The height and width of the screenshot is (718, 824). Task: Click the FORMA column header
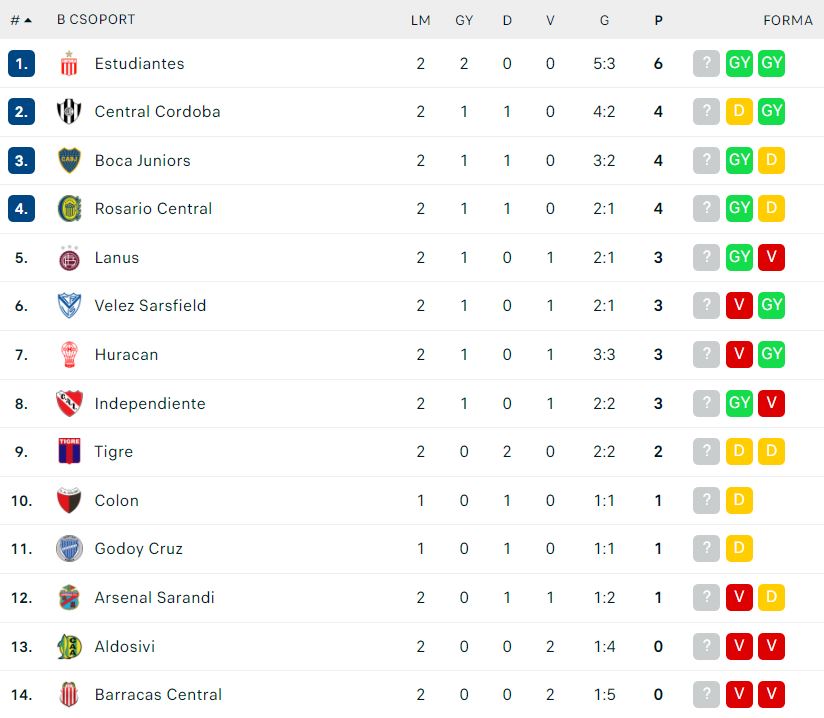pyautogui.click(x=788, y=20)
